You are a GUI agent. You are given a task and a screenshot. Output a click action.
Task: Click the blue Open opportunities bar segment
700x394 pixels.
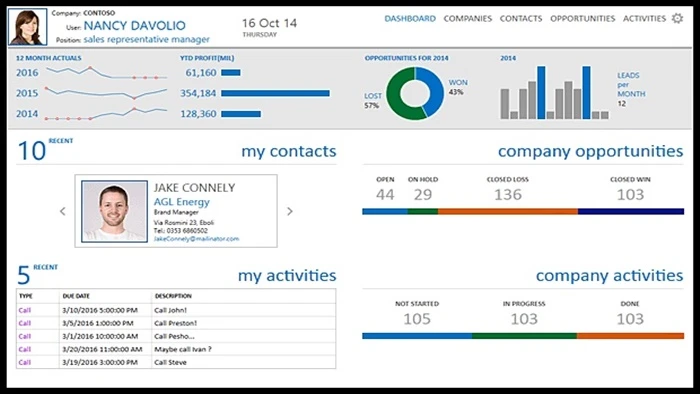(x=385, y=212)
